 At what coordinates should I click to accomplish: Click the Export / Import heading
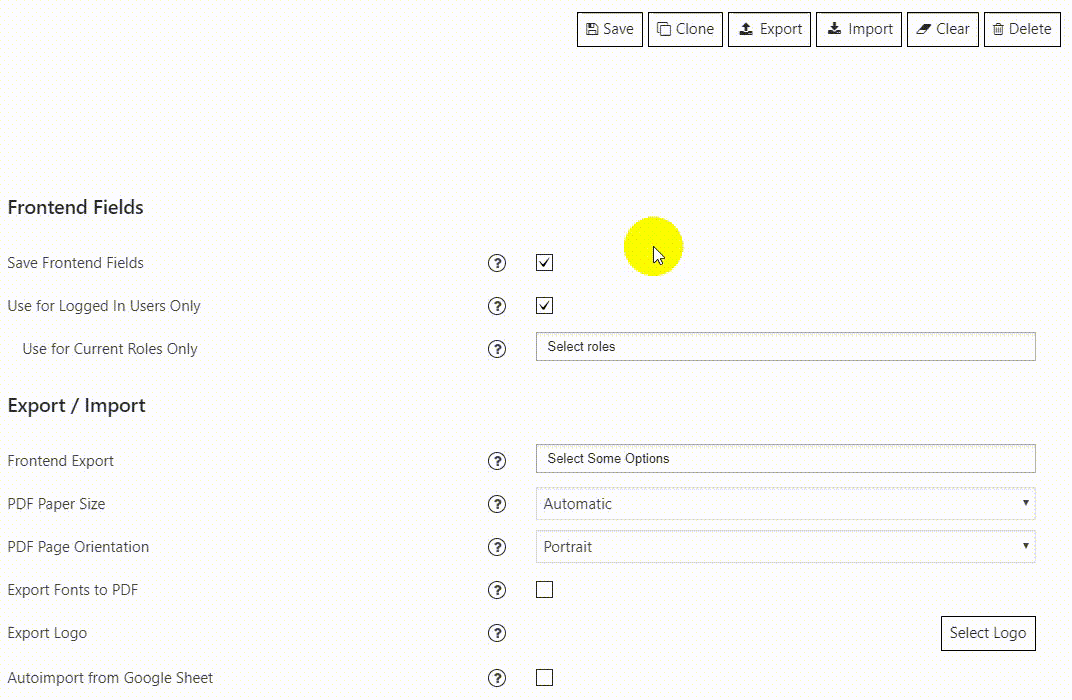click(77, 406)
